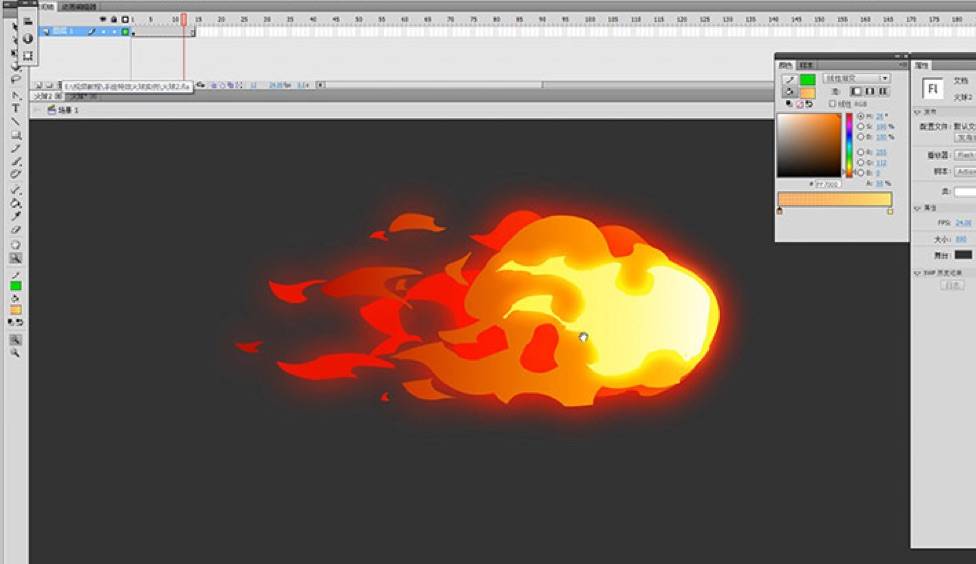Select the G green radio button

point(861,162)
